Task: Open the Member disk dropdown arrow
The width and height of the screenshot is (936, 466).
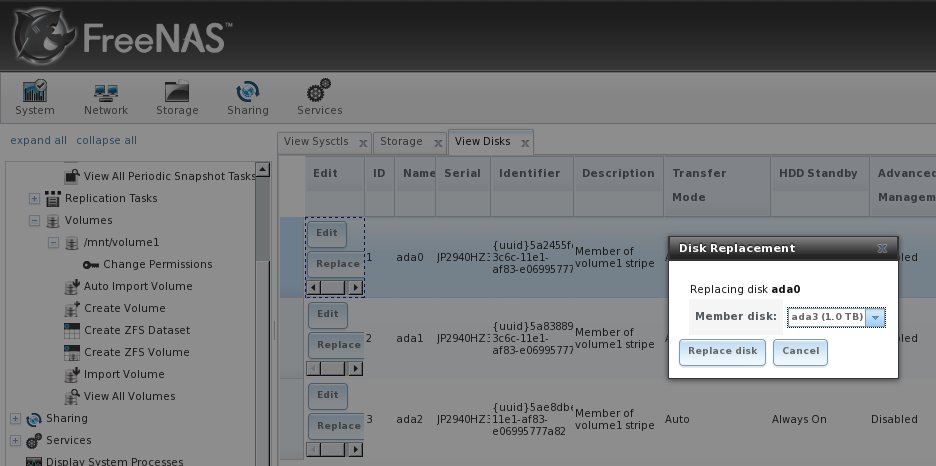Action: 875,317
